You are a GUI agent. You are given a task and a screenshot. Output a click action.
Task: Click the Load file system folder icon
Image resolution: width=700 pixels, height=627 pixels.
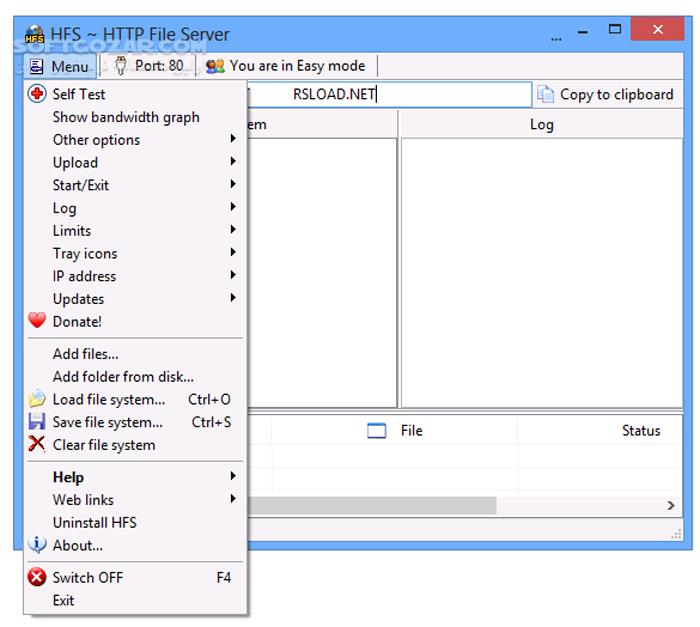[37, 399]
